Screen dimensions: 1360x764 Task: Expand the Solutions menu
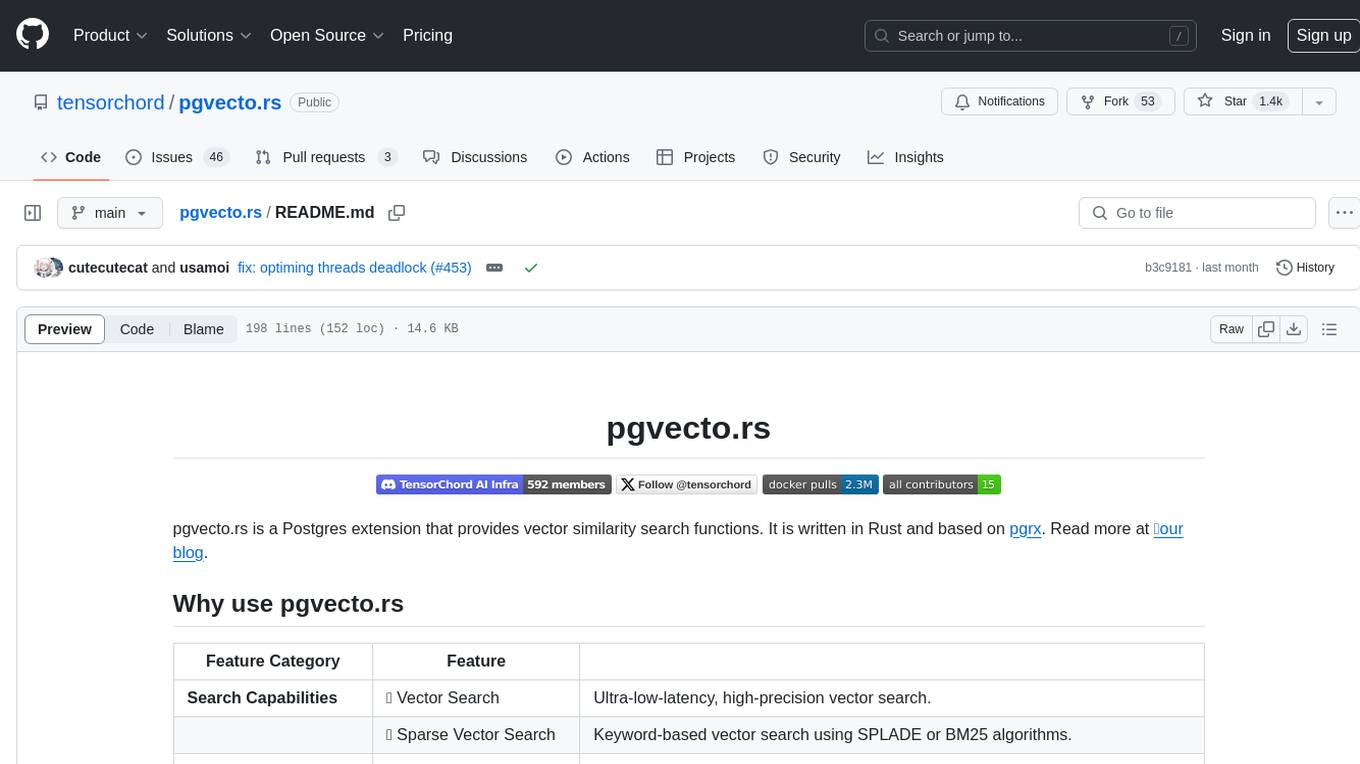(208, 35)
